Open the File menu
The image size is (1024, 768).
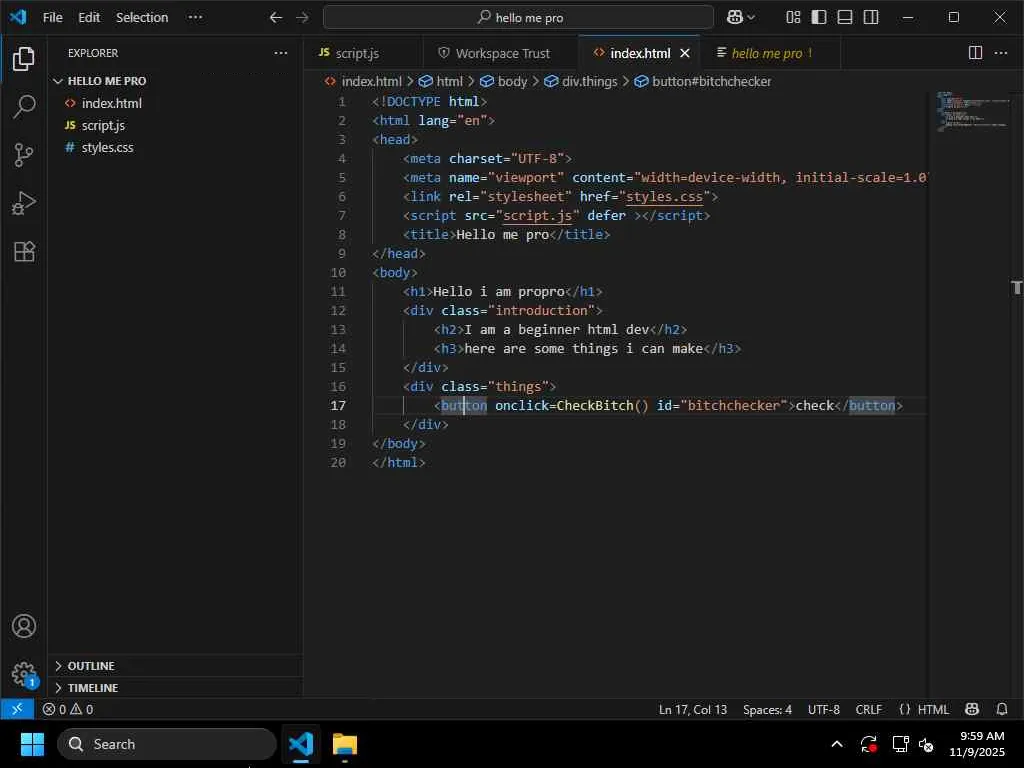[x=52, y=17]
